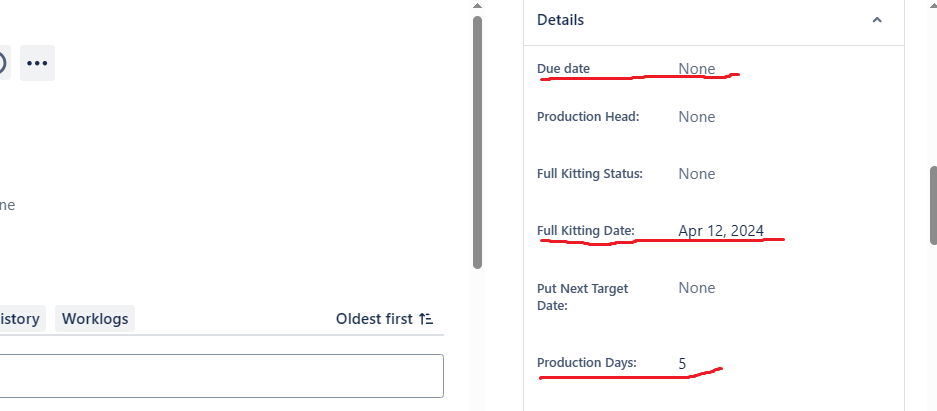Viewport: 937px width, 411px height.
Task: Click inside the comment input box
Action: [221, 376]
